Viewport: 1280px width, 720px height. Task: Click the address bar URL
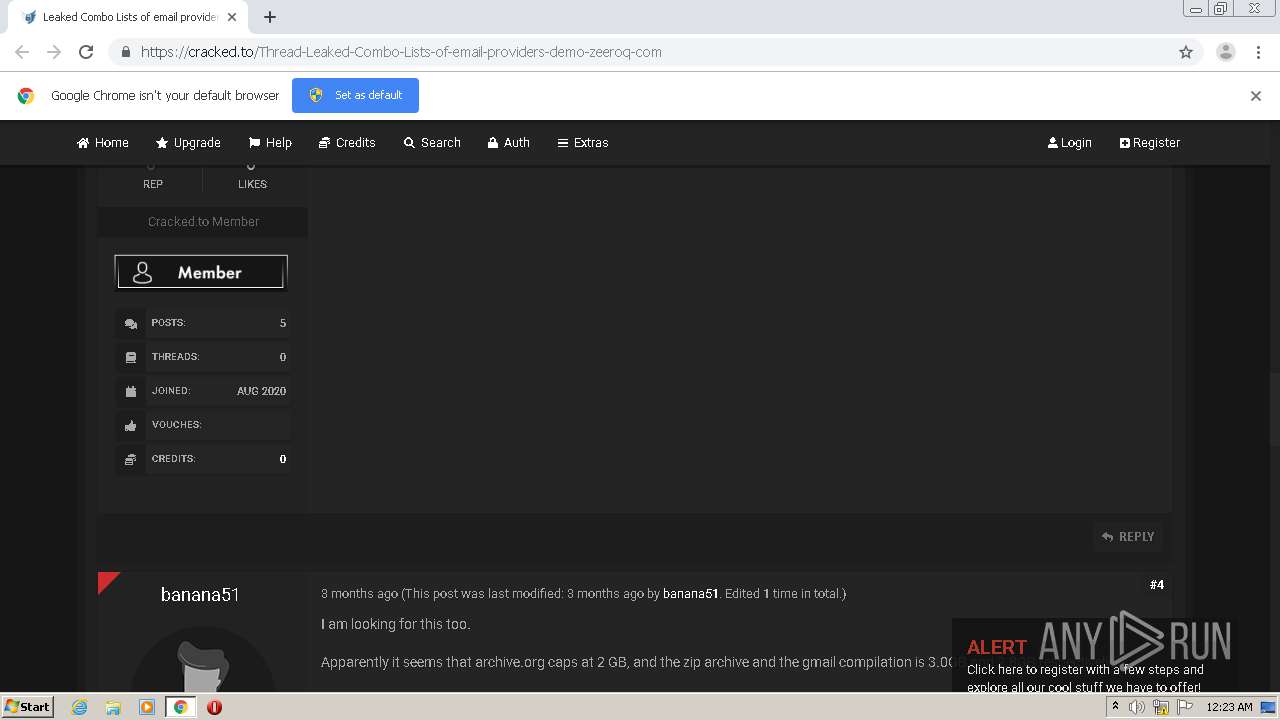401,52
